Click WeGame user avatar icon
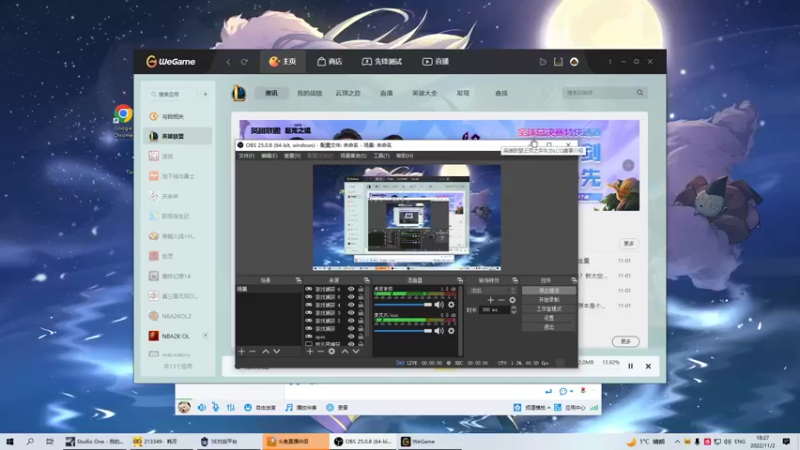The width and height of the screenshot is (800, 450). coord(574,62)
